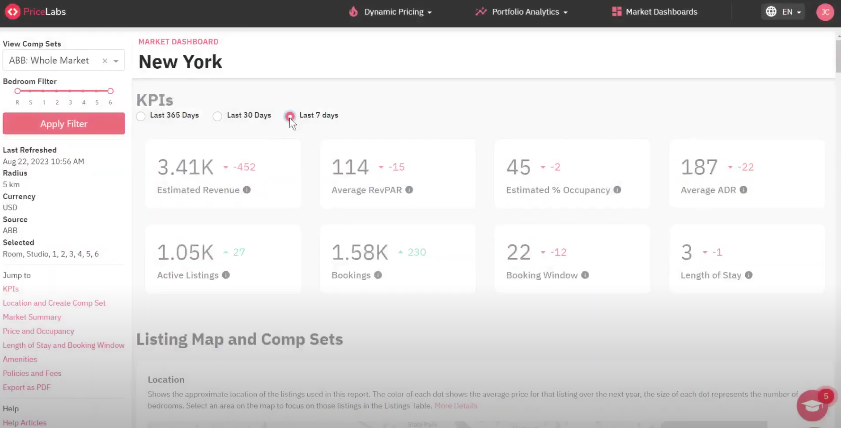Open Help Articles link
The image size is (841, 428).
pyautogui.click(x=25, y=423)
